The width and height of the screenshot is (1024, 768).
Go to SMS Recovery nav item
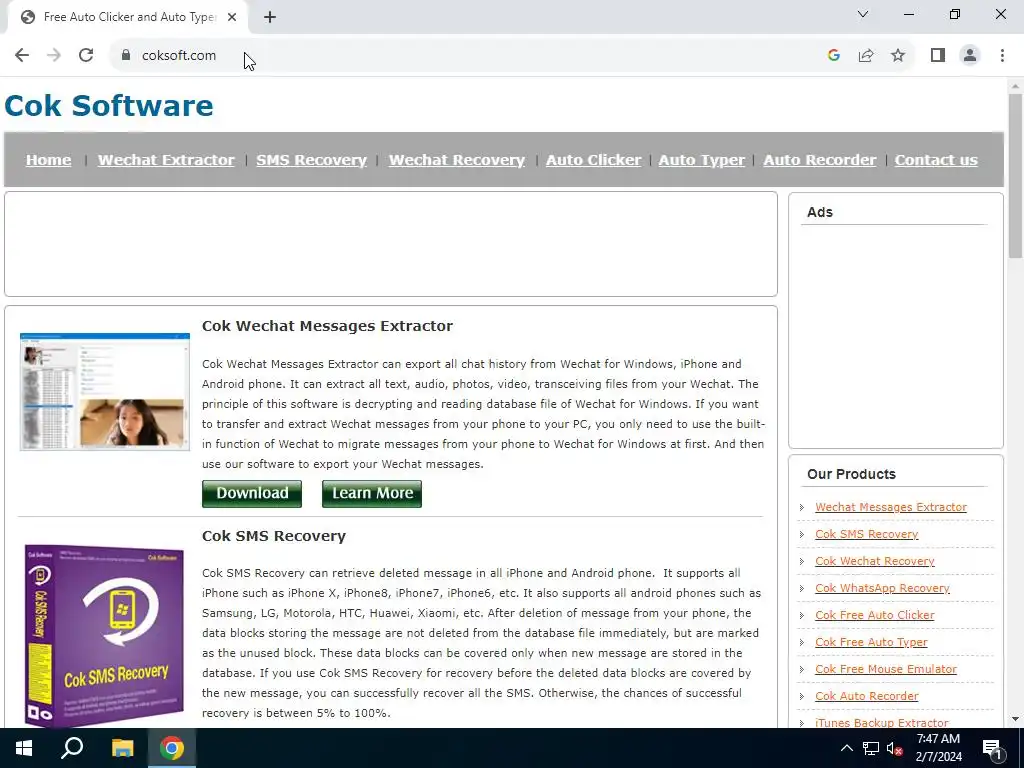312,160
